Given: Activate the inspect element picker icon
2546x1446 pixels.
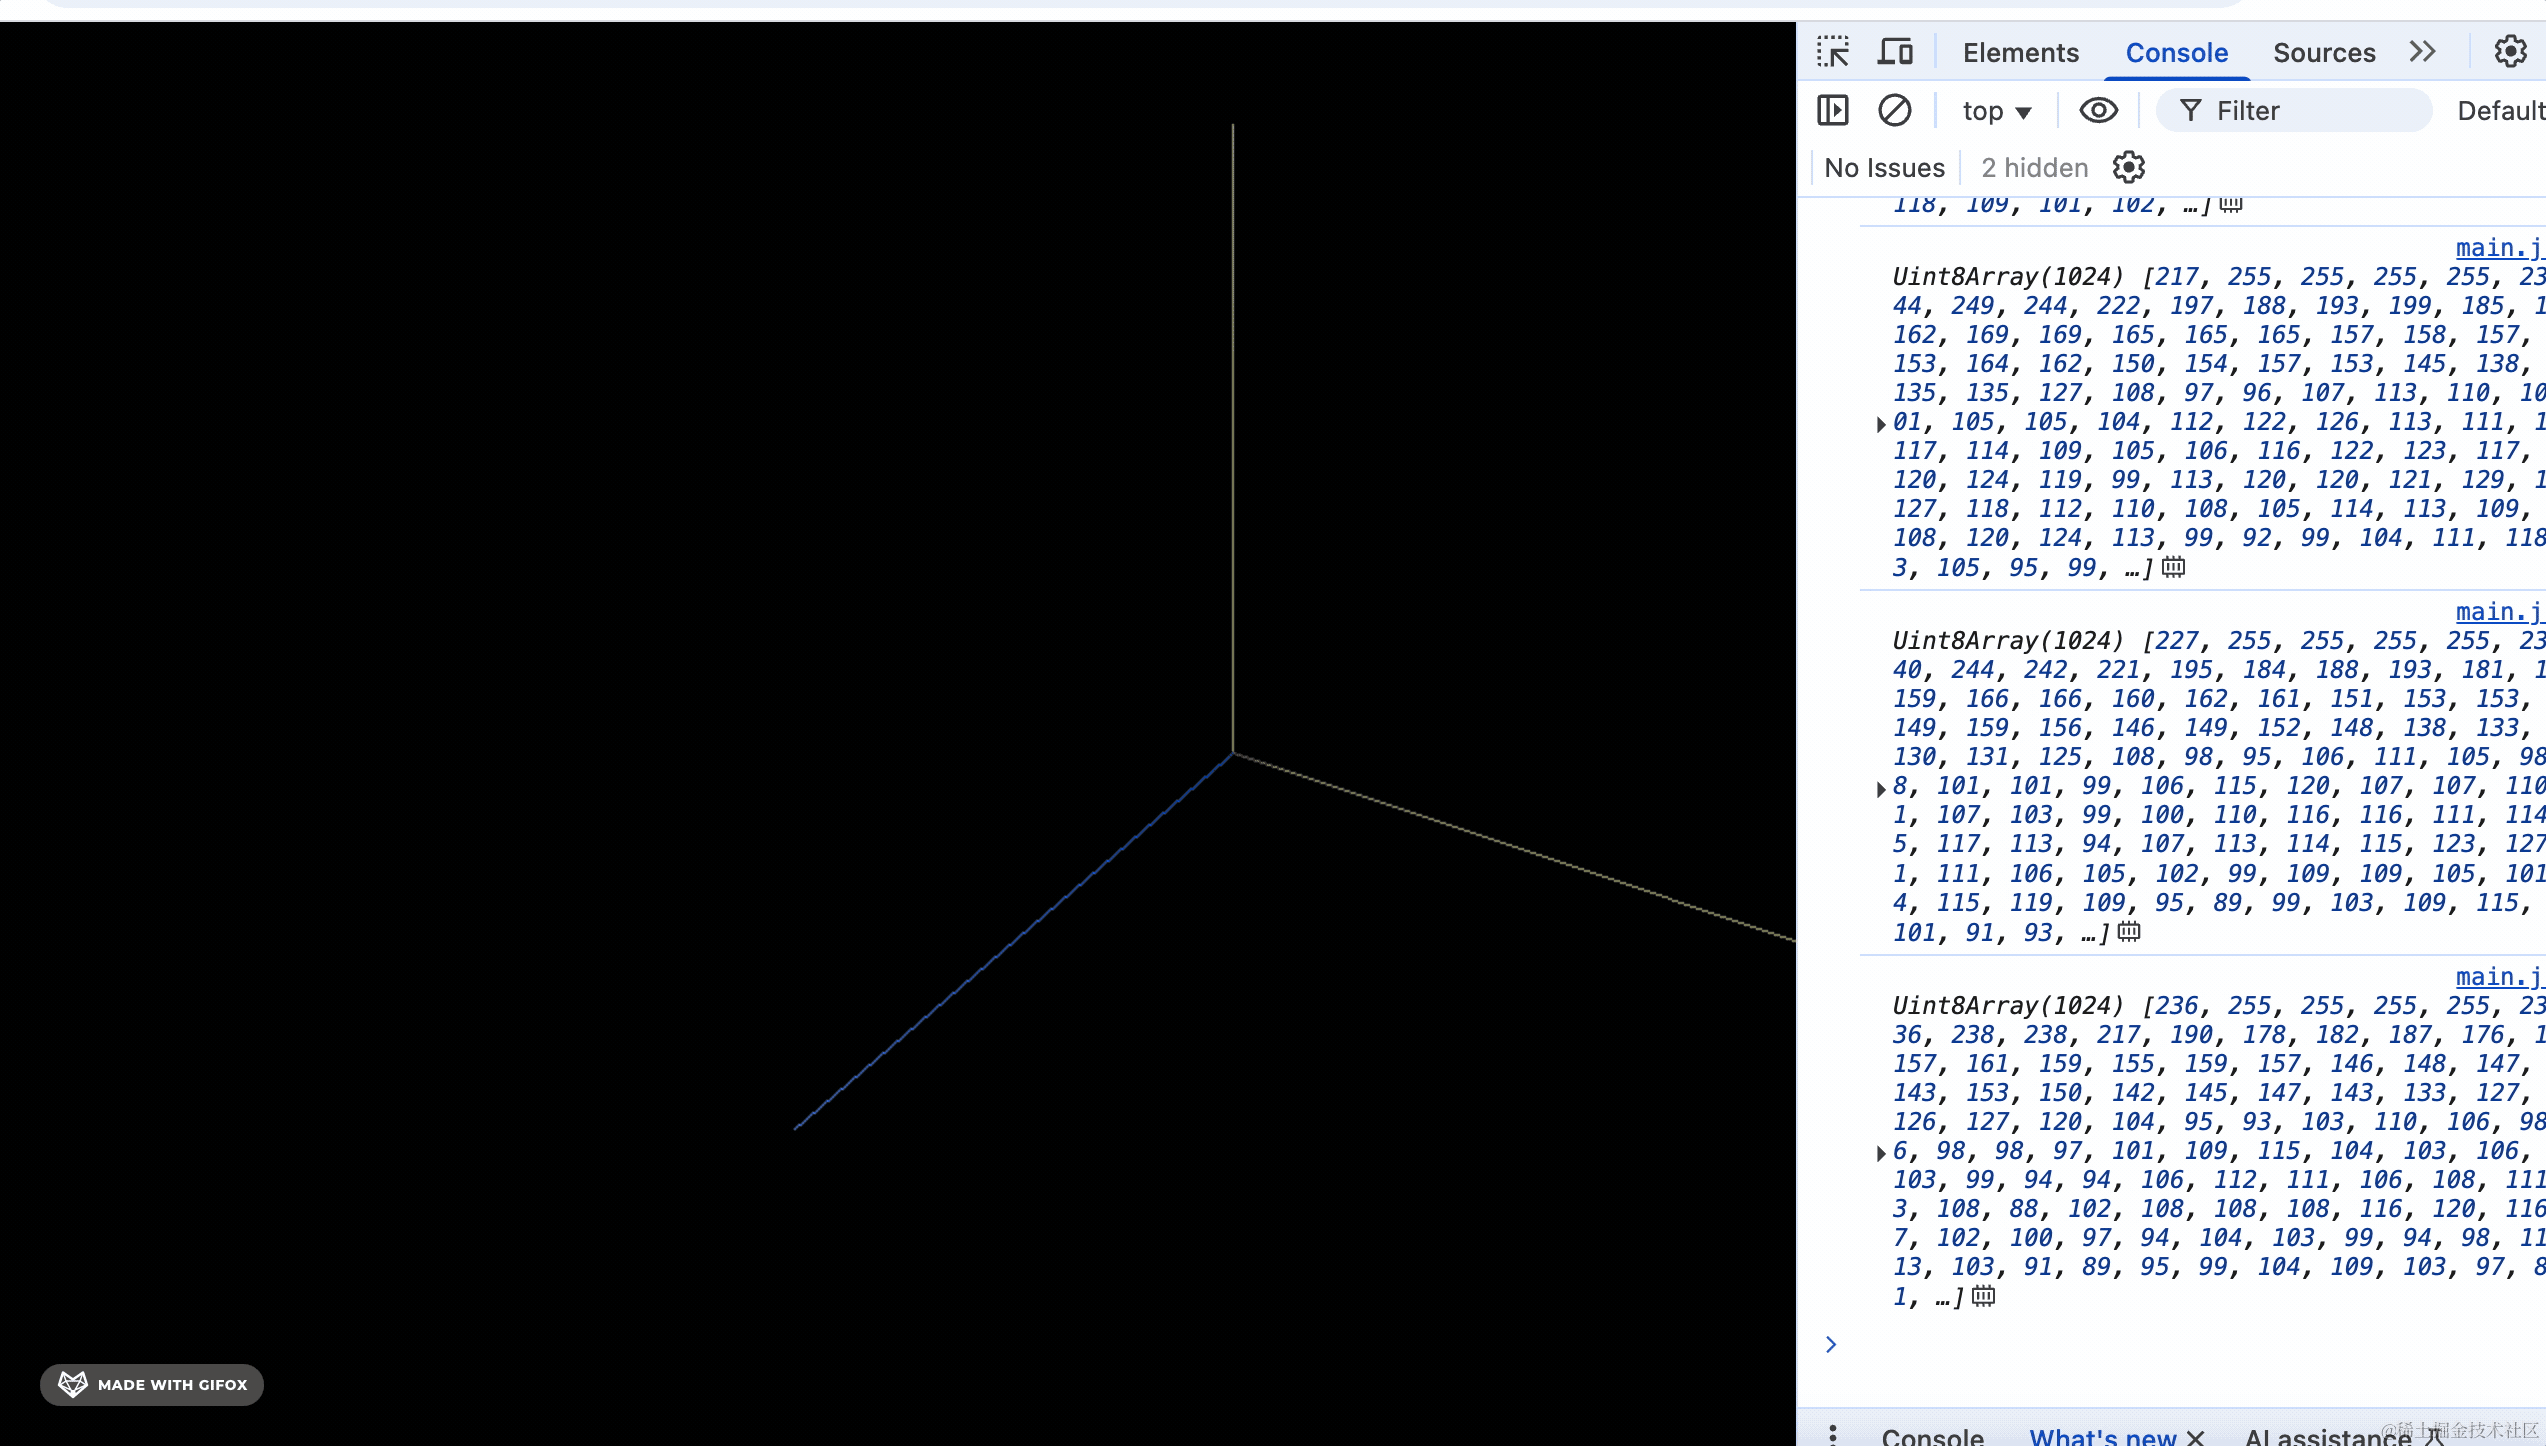Looking at the screenshot, I should (1833, 52).
